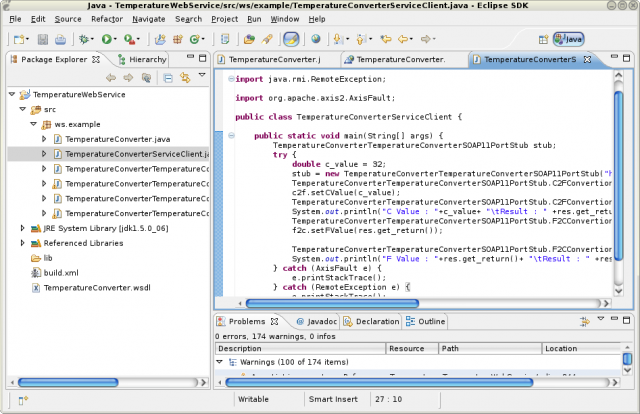The image size is (640, 414).
Task: Click Forward arrow in Package Explorer toolbar
Action: (x=128, y=78)
